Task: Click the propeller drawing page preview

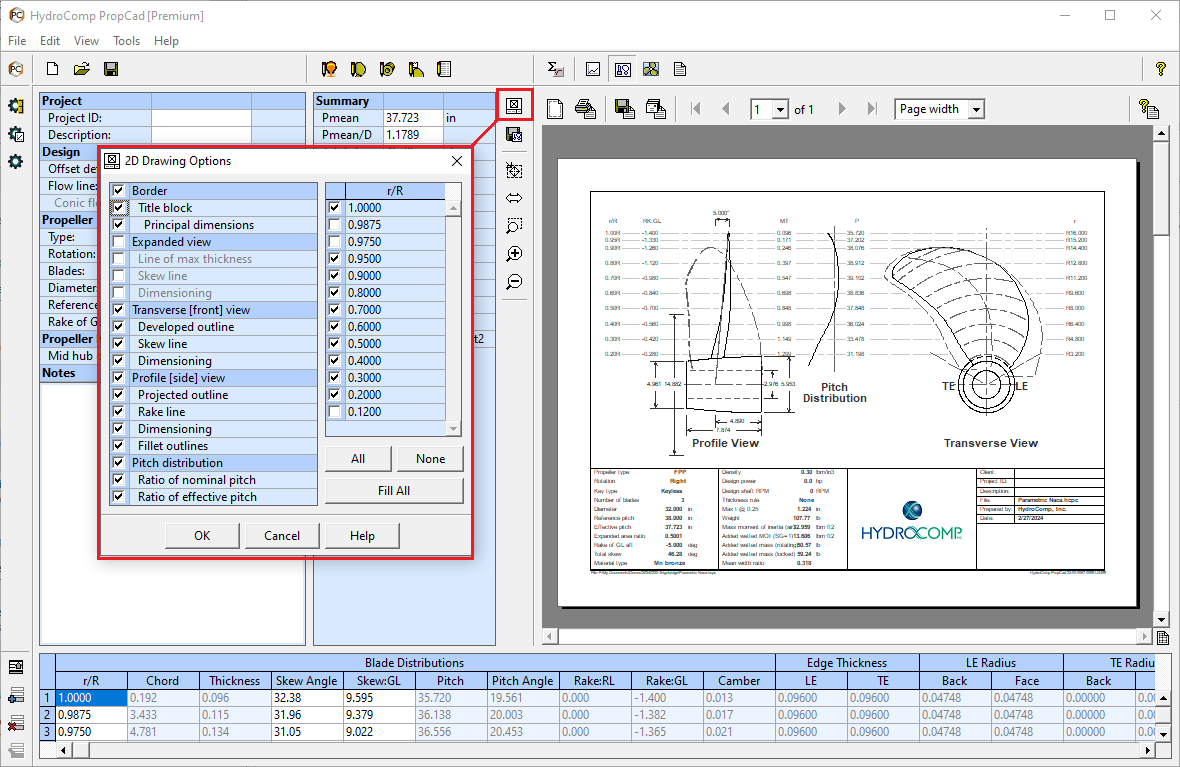Action: point(847,382)
